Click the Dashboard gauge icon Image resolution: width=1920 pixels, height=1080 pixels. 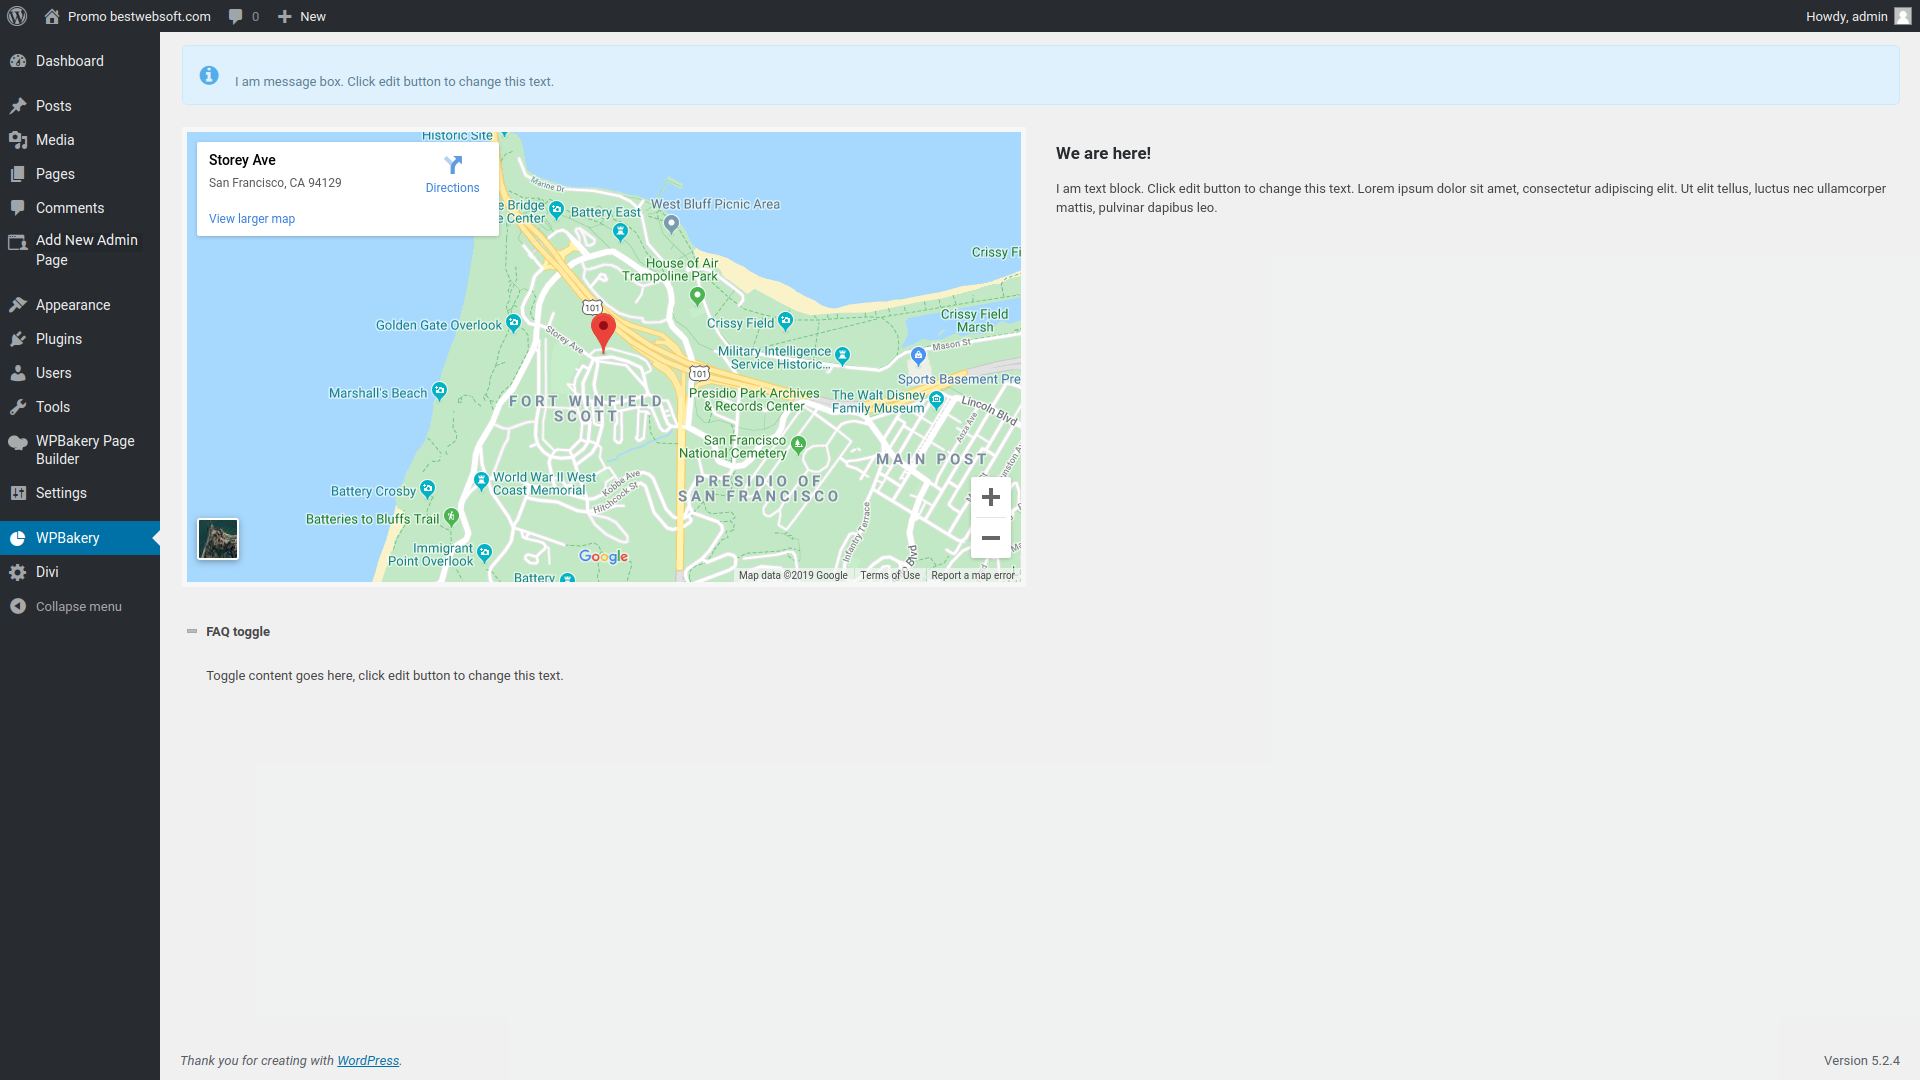18,61
